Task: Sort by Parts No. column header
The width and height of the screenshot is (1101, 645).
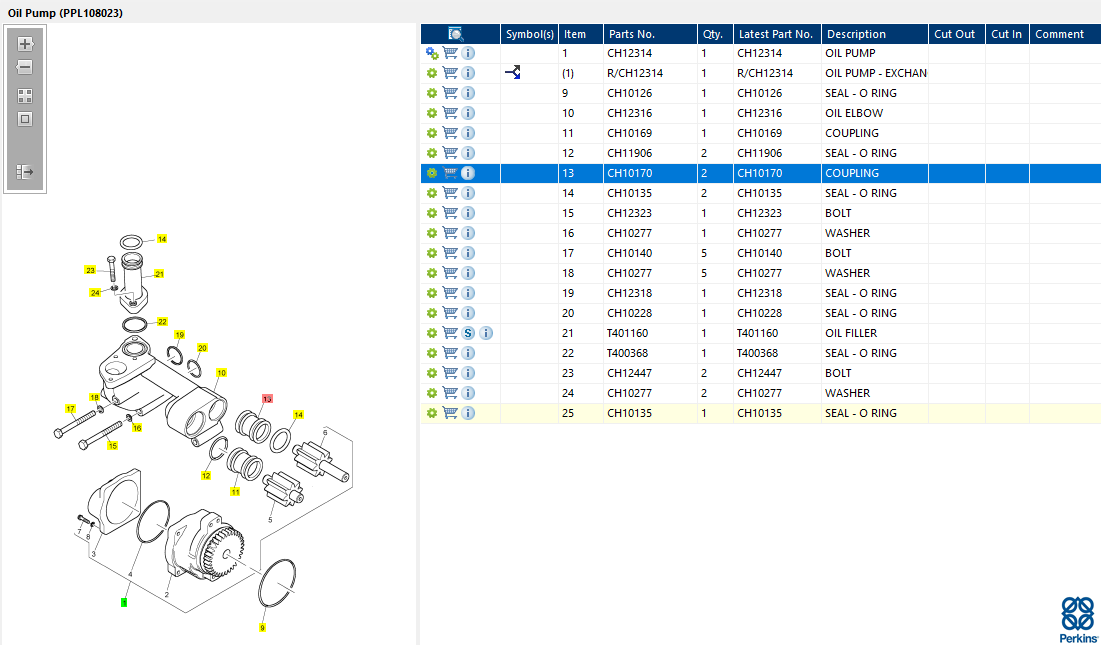Action: click(631, 34)
